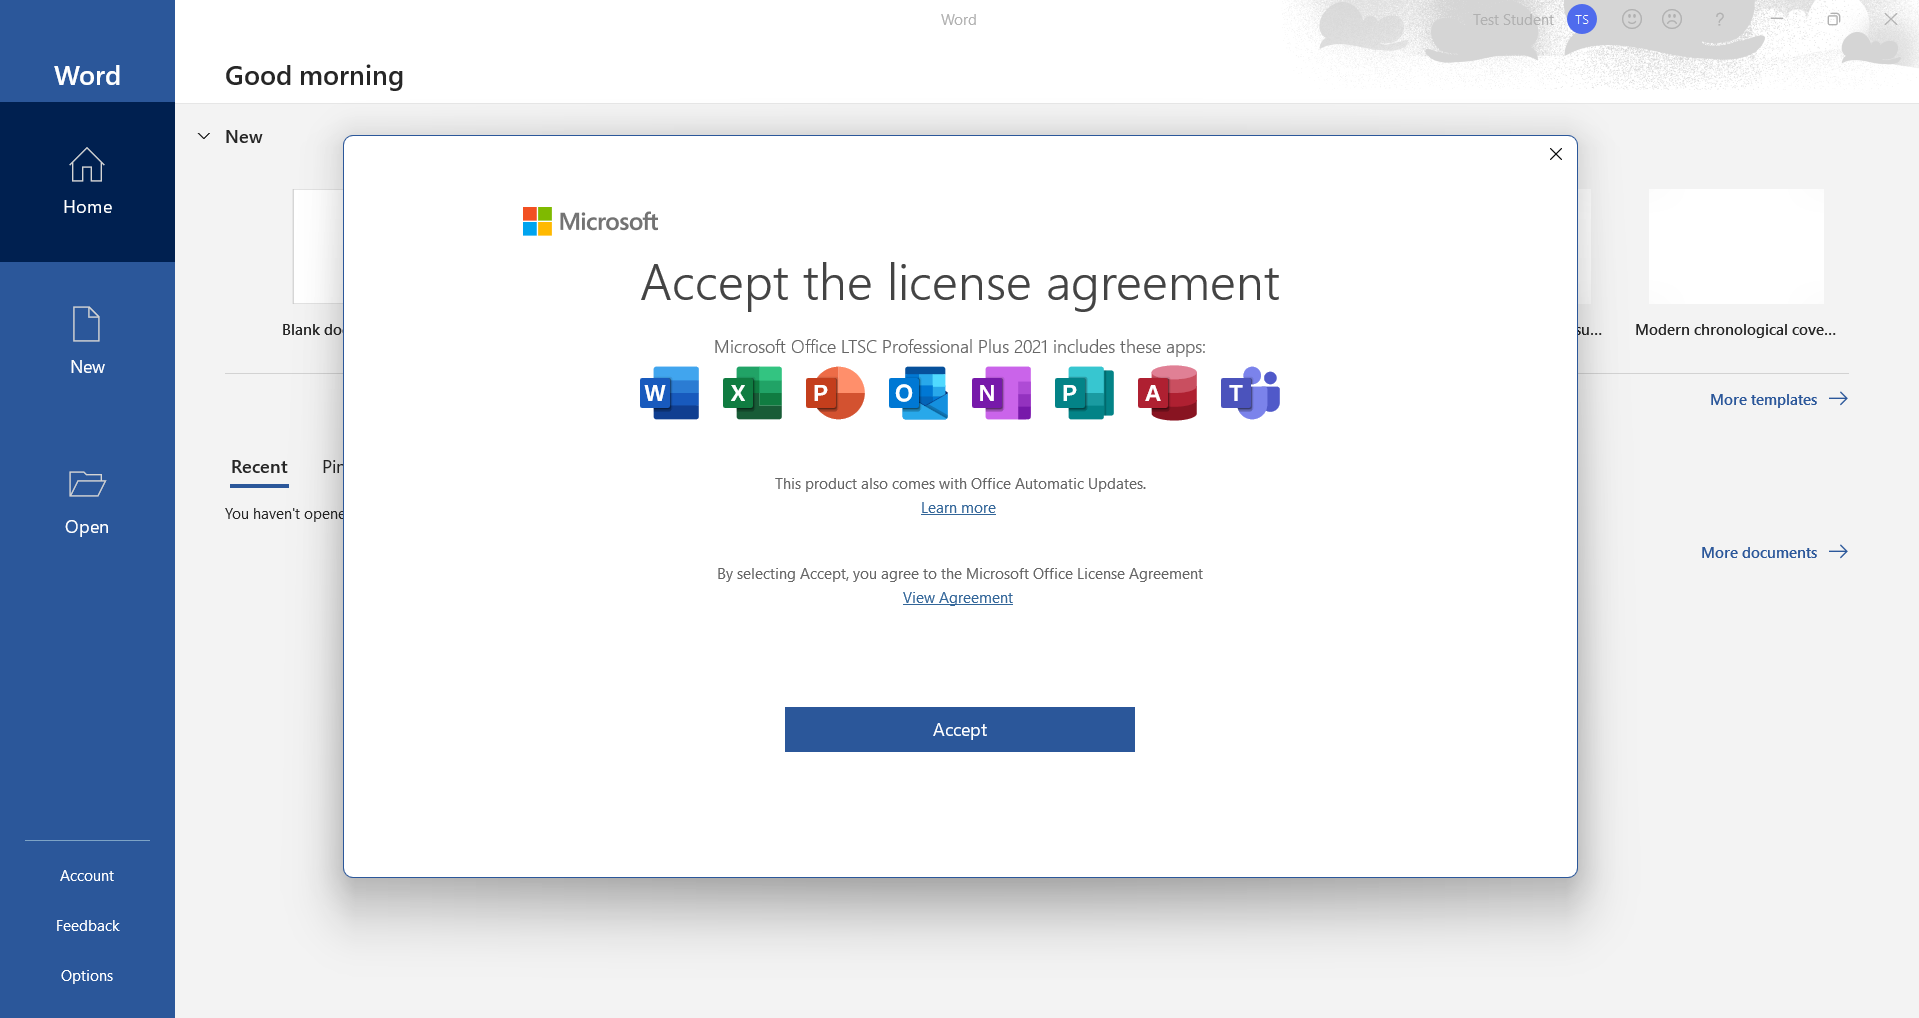Screen dimensions: 1919x1018
Task: Click the Publisher app icon in dialog
Action: pyautogui.click(x=1084, y=393)
